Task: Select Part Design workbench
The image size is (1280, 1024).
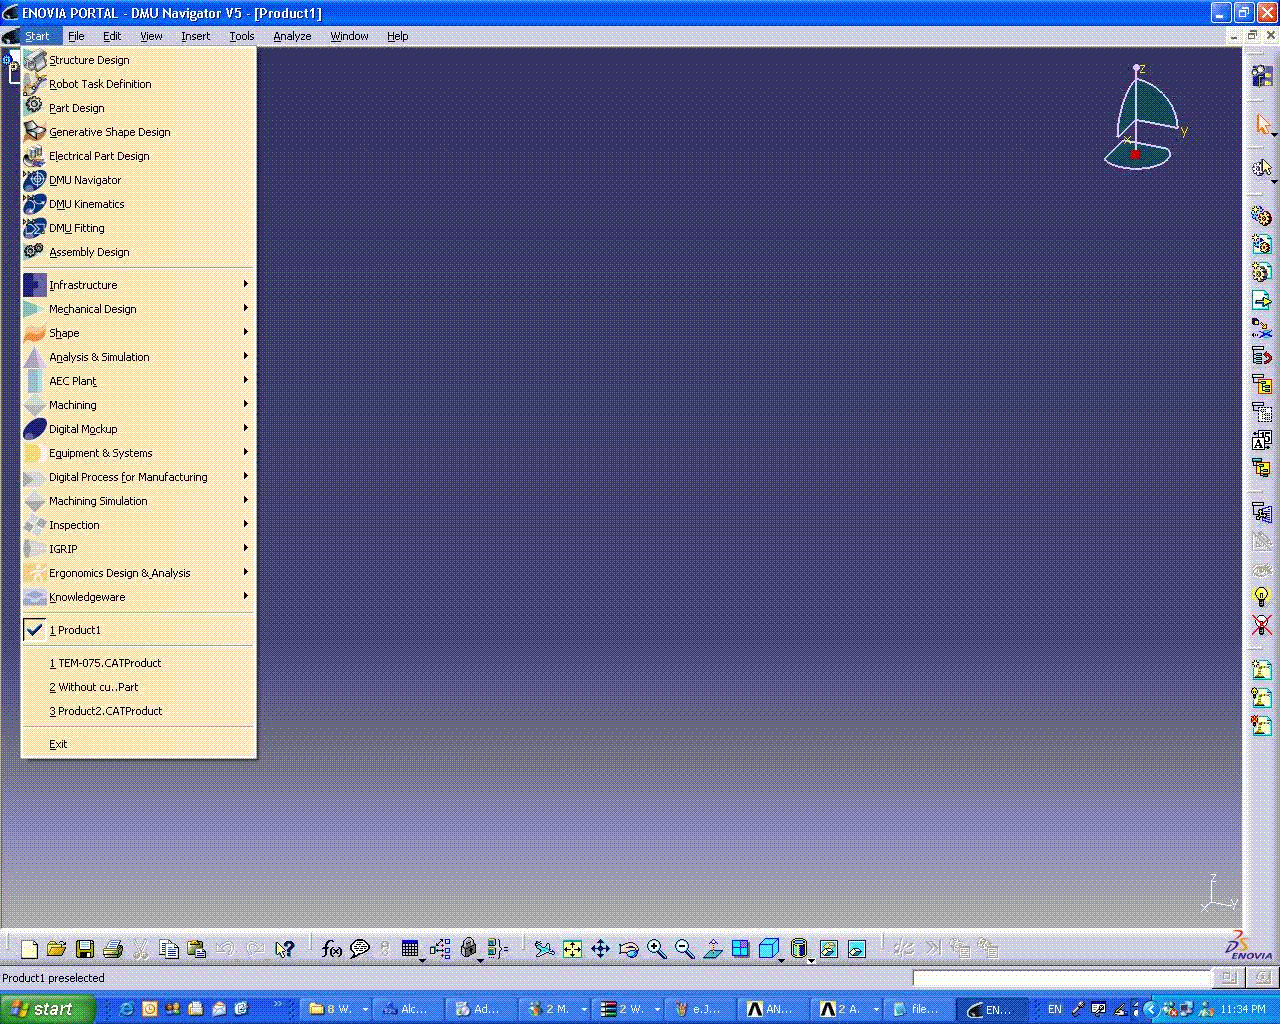Action: (139, 108)
